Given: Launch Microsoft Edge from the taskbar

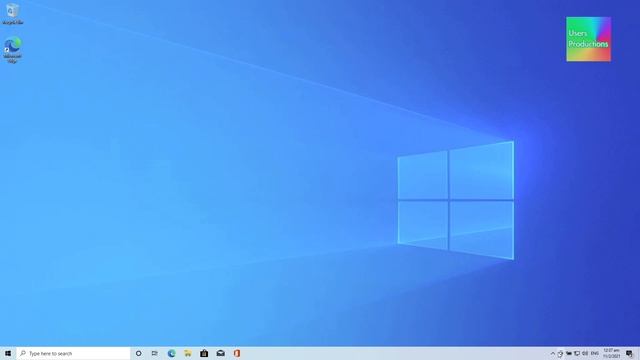Looking at the screenshot, I should click(x=171, y=353).
